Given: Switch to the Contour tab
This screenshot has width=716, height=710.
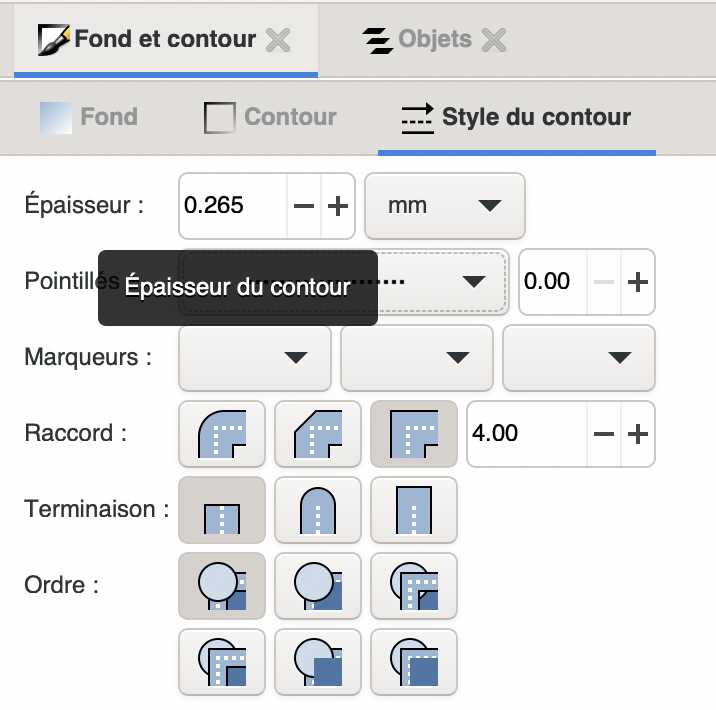Looking at the screenshot, I should [x=270, y=117].
